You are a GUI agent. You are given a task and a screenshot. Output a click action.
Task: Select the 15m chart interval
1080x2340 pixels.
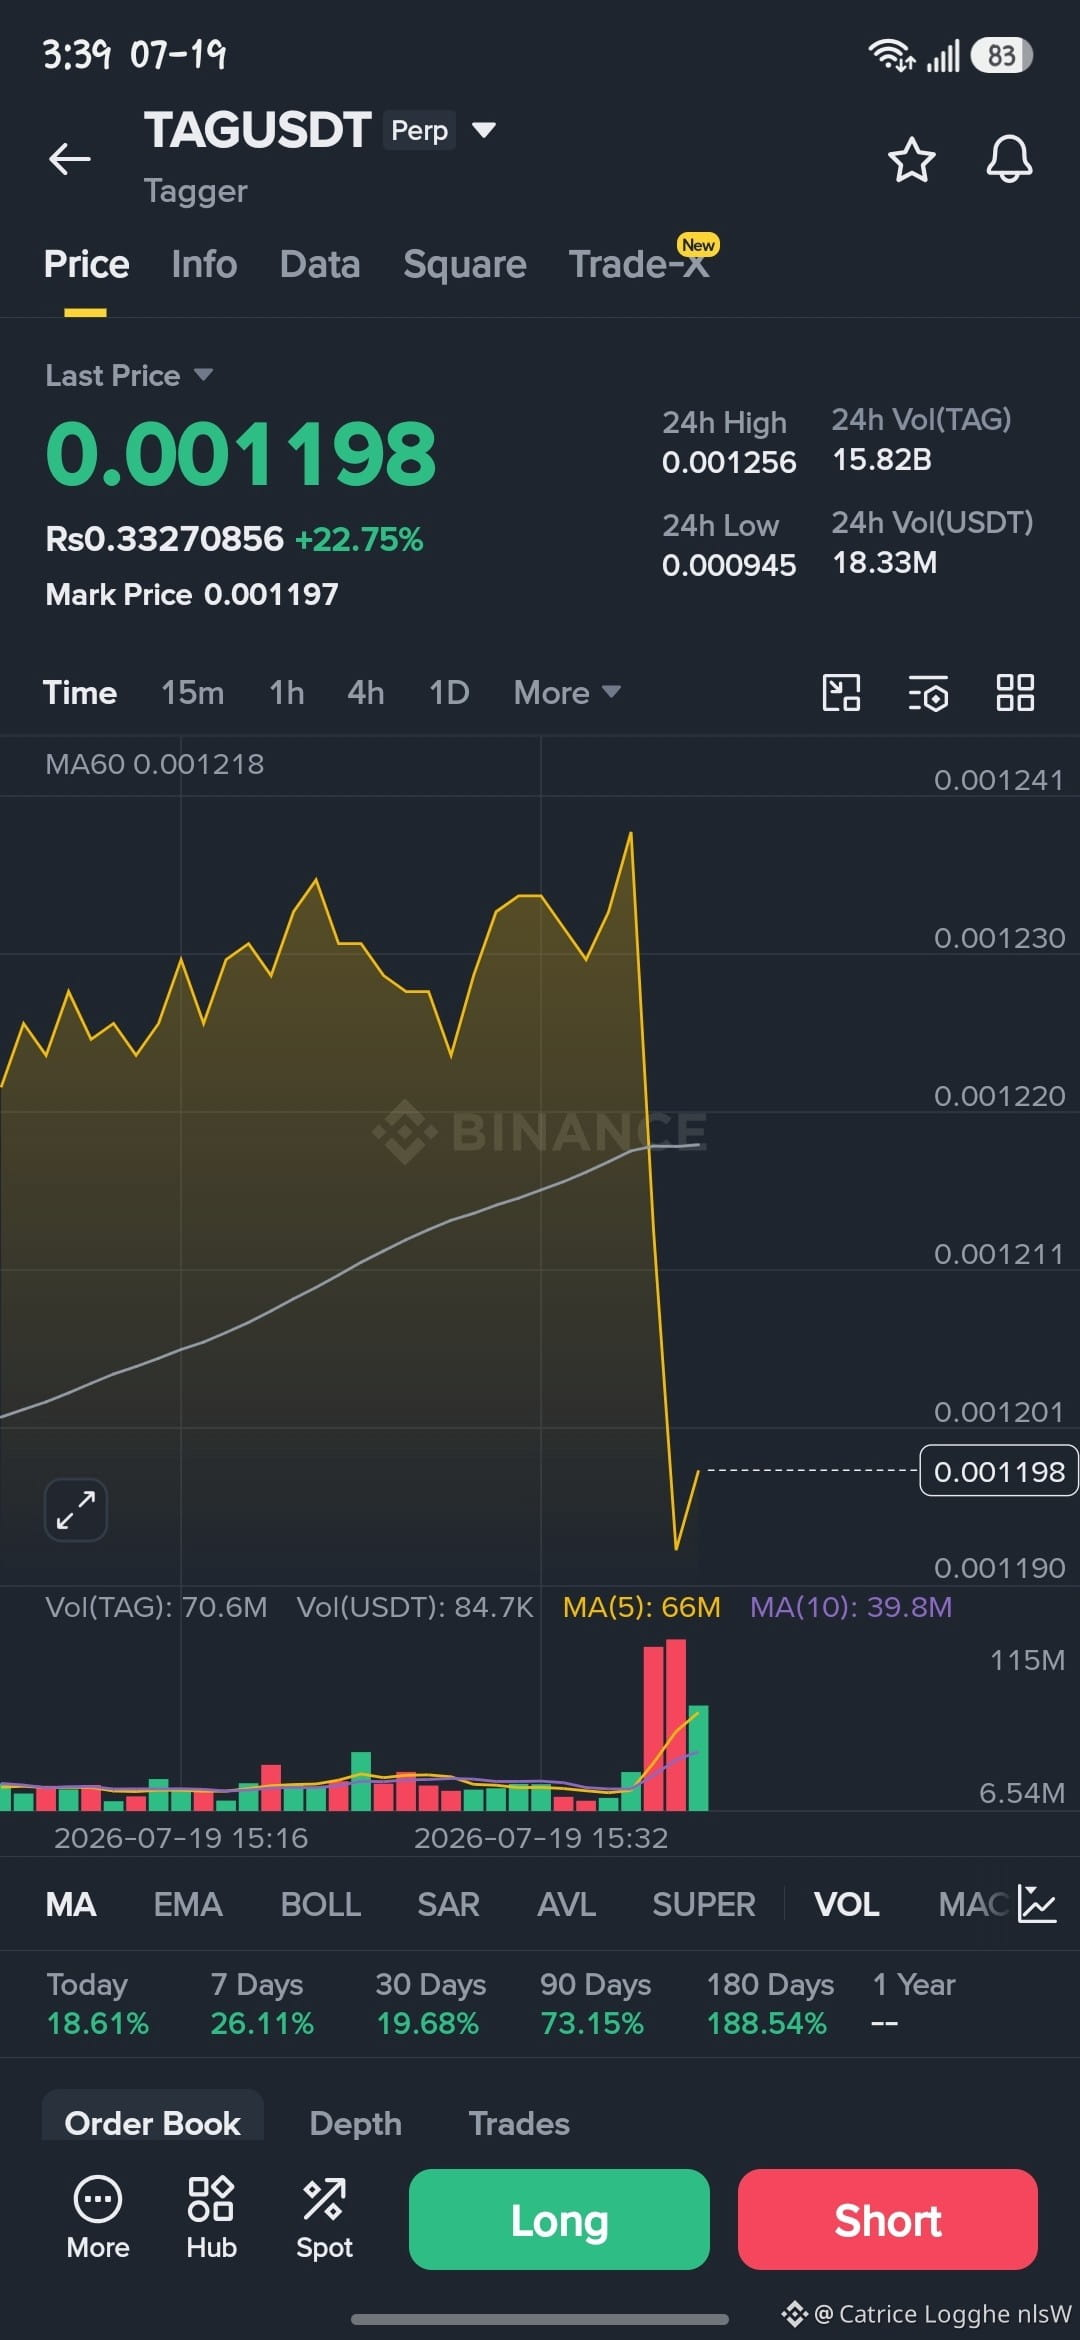click(192, 692)
